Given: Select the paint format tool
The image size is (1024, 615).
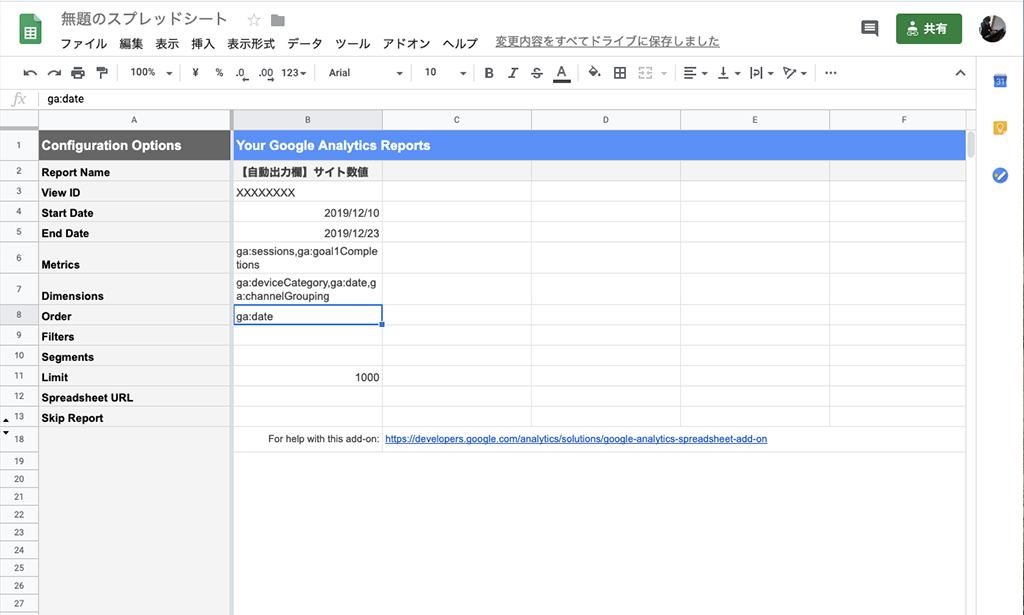Looking at the screenshot, I should coord(102,73).
